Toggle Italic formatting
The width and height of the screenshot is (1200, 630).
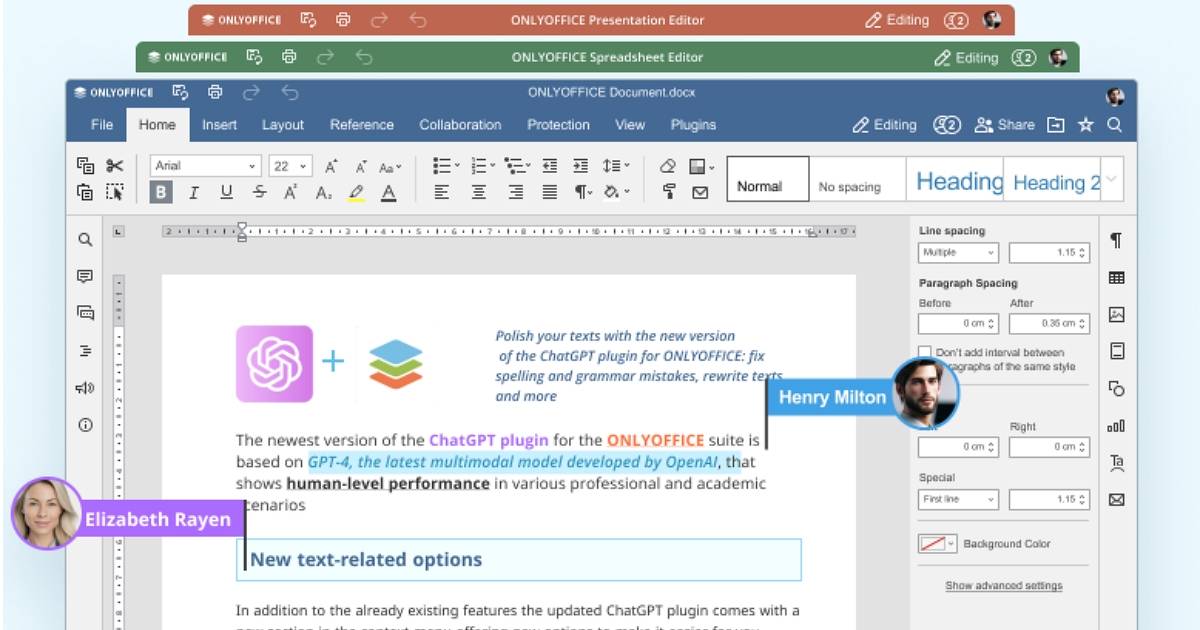coord(194,192)
